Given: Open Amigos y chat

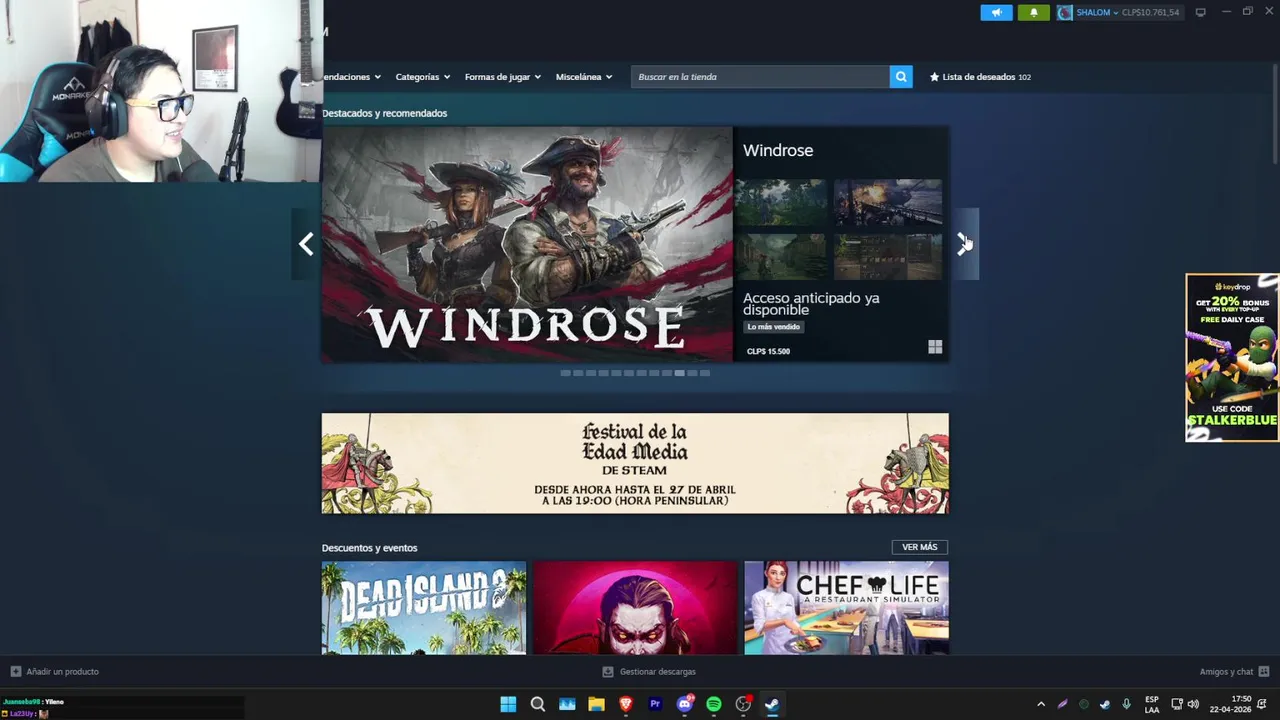Looking at the screenshot, I should click(1226, 672).
